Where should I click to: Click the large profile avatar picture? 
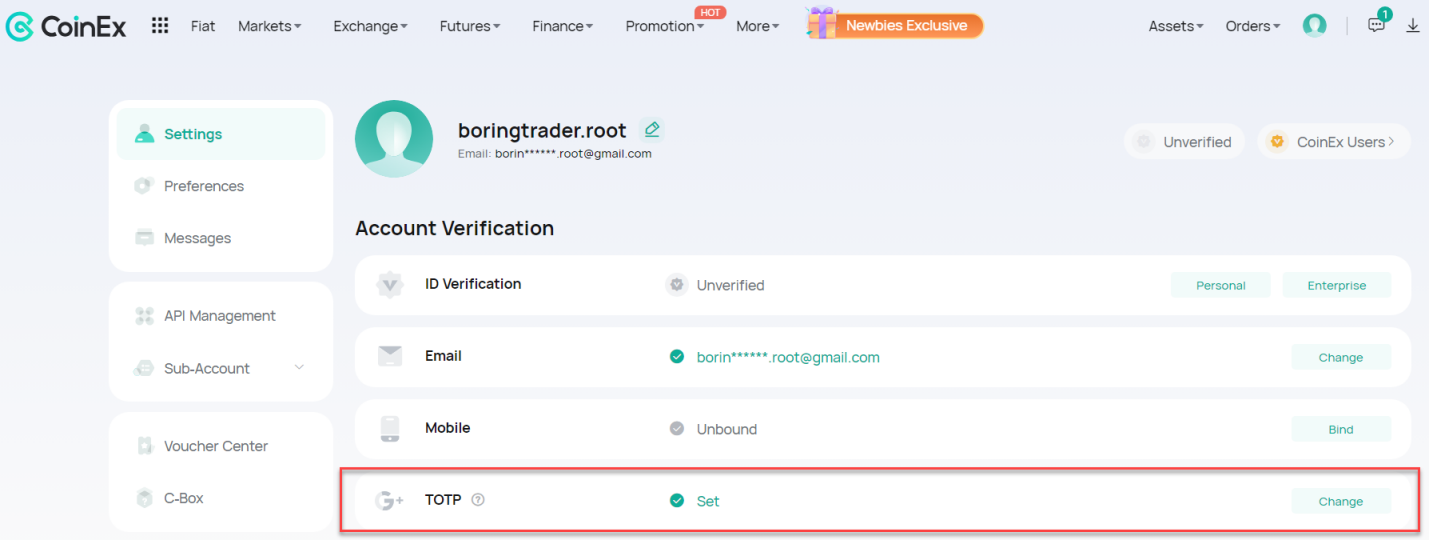coord(394,139)
